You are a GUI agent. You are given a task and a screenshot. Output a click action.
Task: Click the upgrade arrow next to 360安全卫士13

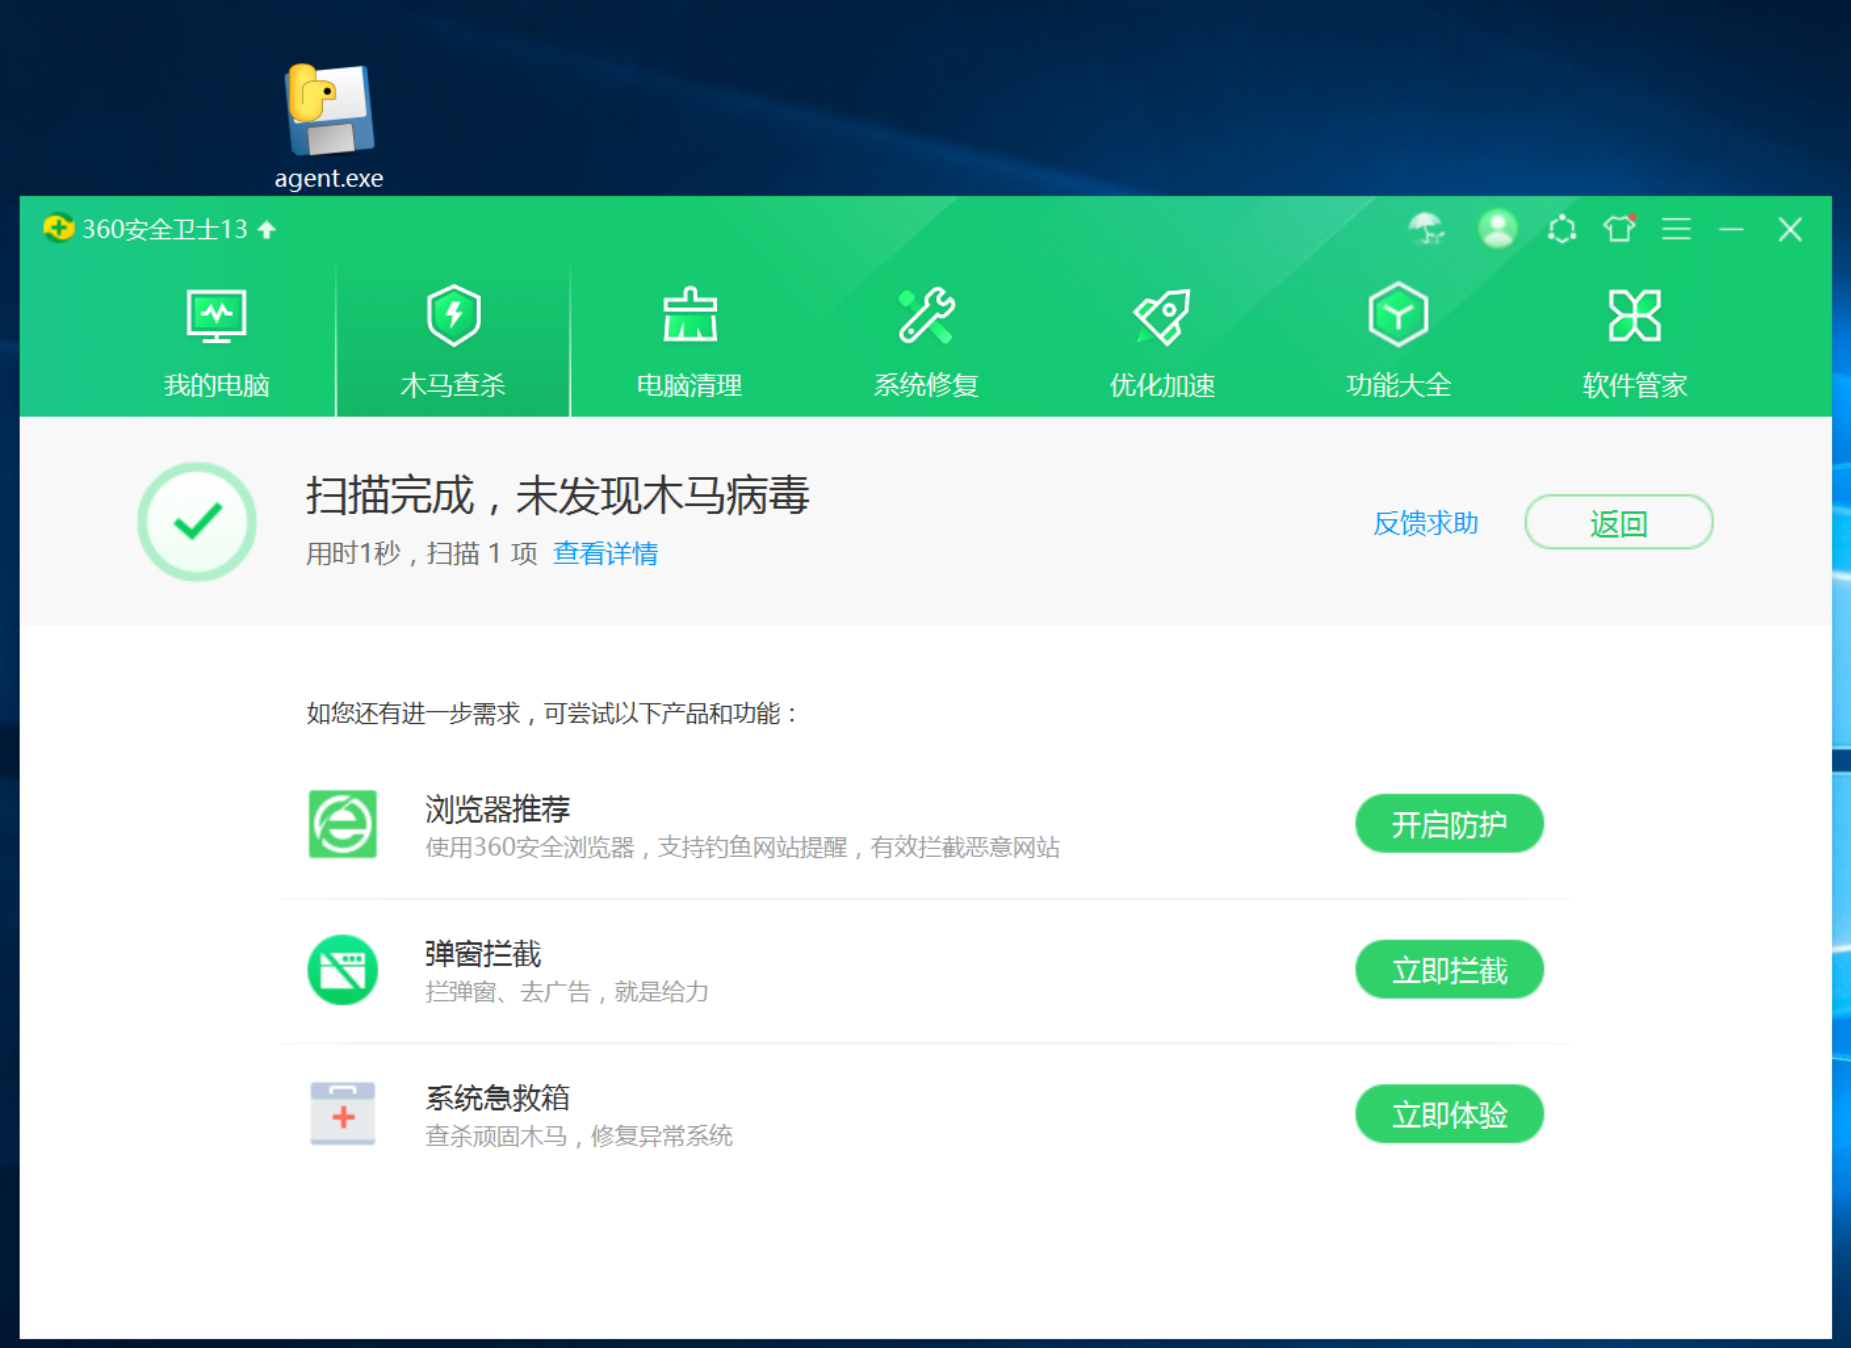pos(267,230)
